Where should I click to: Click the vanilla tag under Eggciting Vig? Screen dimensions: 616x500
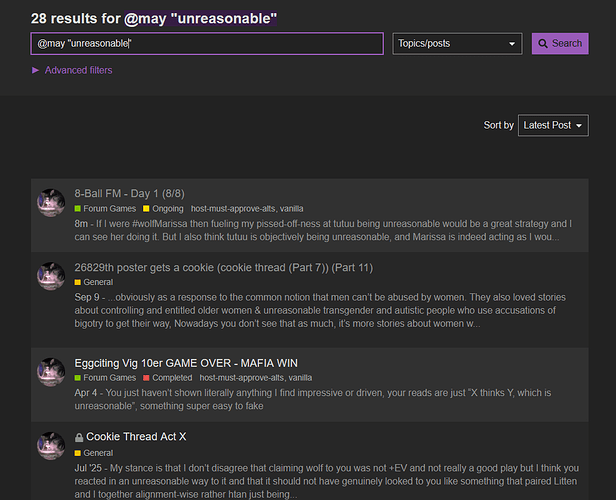(x=300, y=378)
